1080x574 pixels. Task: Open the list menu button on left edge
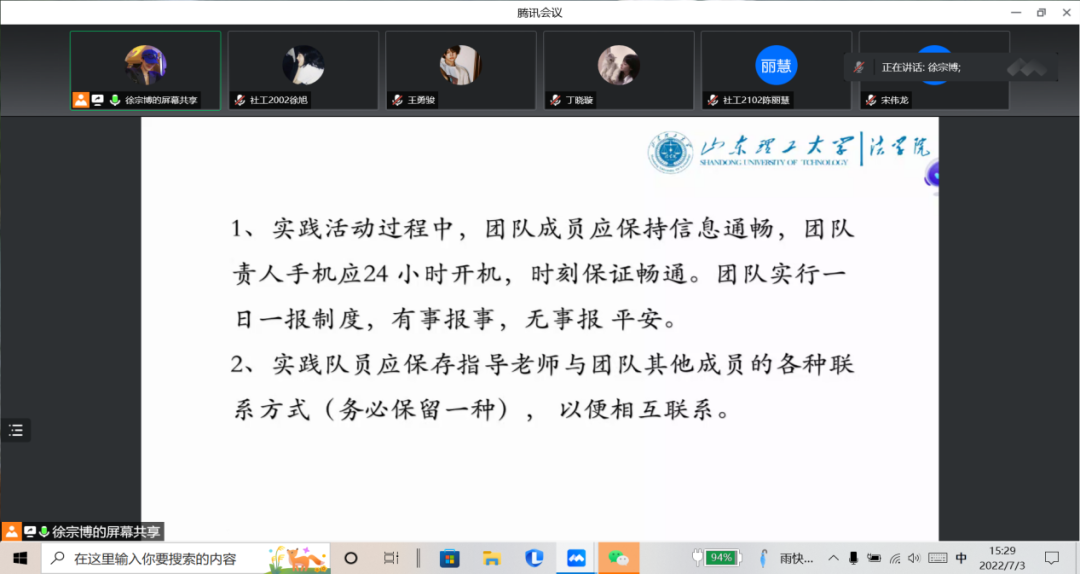[x=16, y=431]
